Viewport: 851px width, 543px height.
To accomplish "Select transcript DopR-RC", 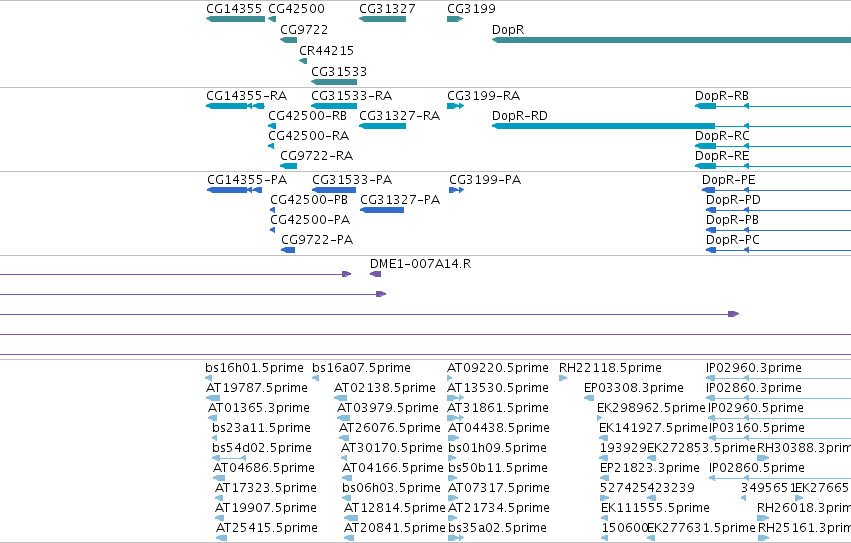I will tap(773, 146).
